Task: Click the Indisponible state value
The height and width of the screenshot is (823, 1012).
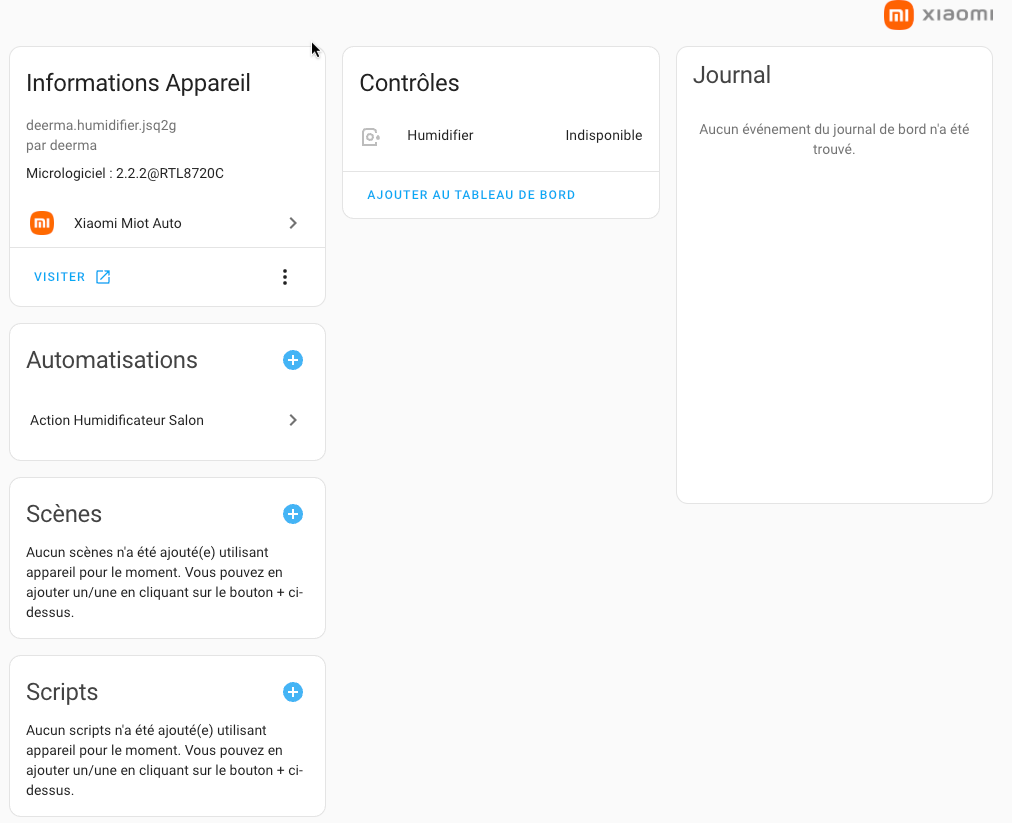Action: tap(603, 136)
